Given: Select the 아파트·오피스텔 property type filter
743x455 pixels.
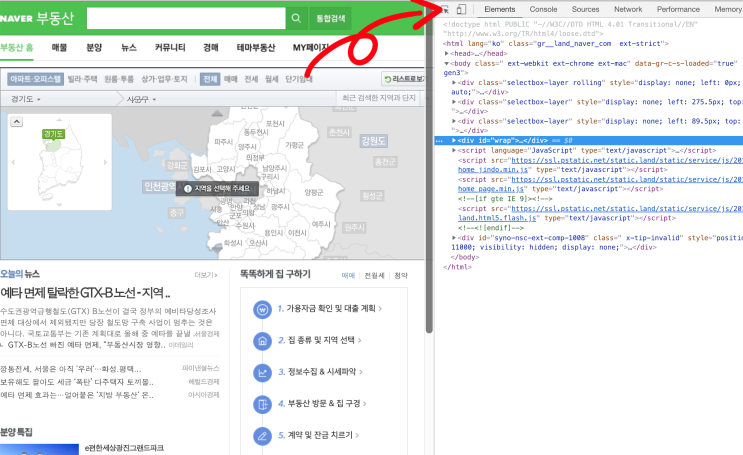Looking at the screenshot, I should (x=36, y=79).
